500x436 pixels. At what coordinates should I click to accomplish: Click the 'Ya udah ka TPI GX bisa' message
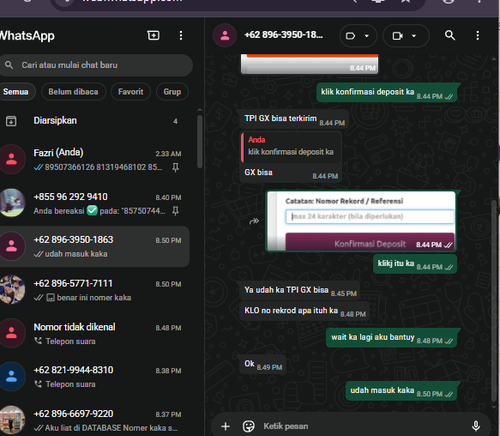[300, 290]
